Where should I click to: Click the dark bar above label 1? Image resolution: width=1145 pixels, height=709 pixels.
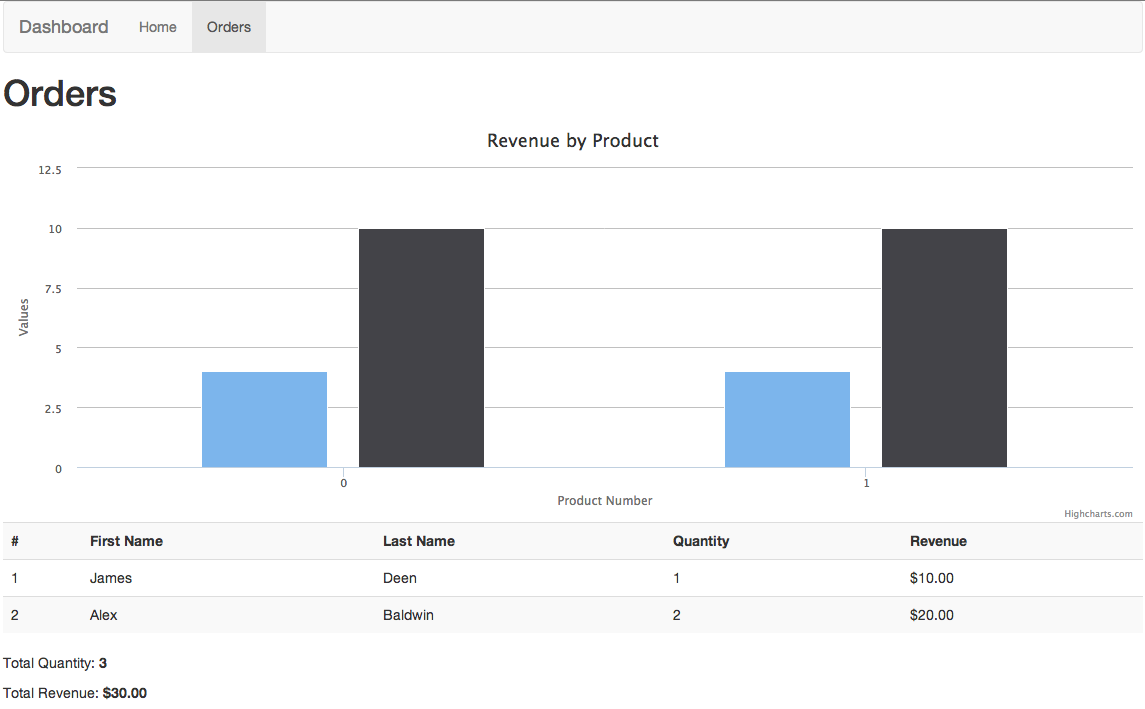click(x=944, y=347)
